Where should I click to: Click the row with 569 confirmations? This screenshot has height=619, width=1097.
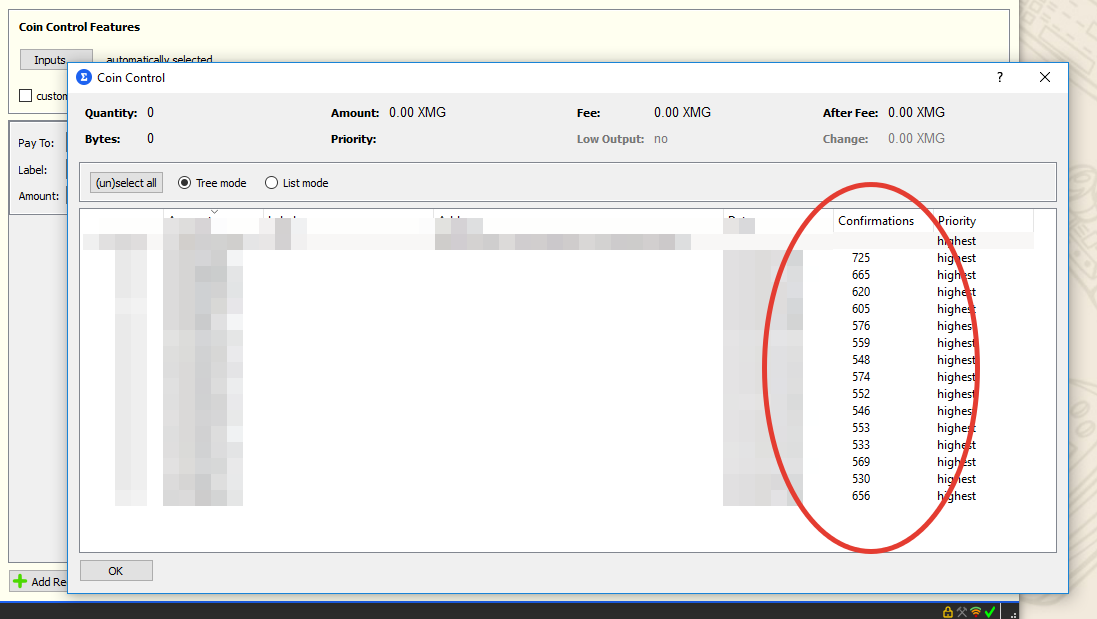[558, 462]
